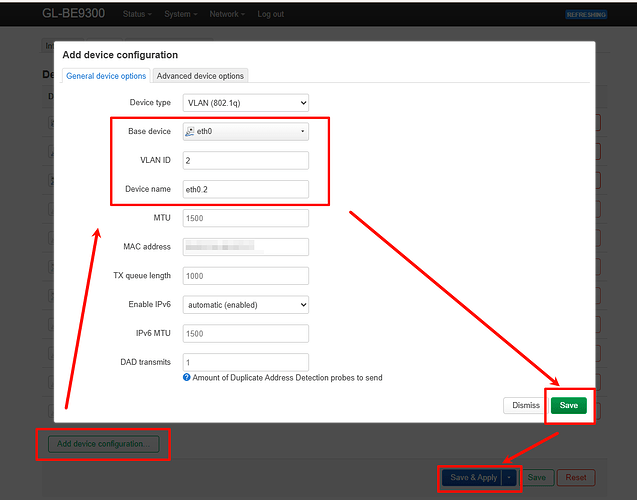This screenshot has width=637, height=500.
Task: Open the System menu in header
Action: click(x=180, y=14)
